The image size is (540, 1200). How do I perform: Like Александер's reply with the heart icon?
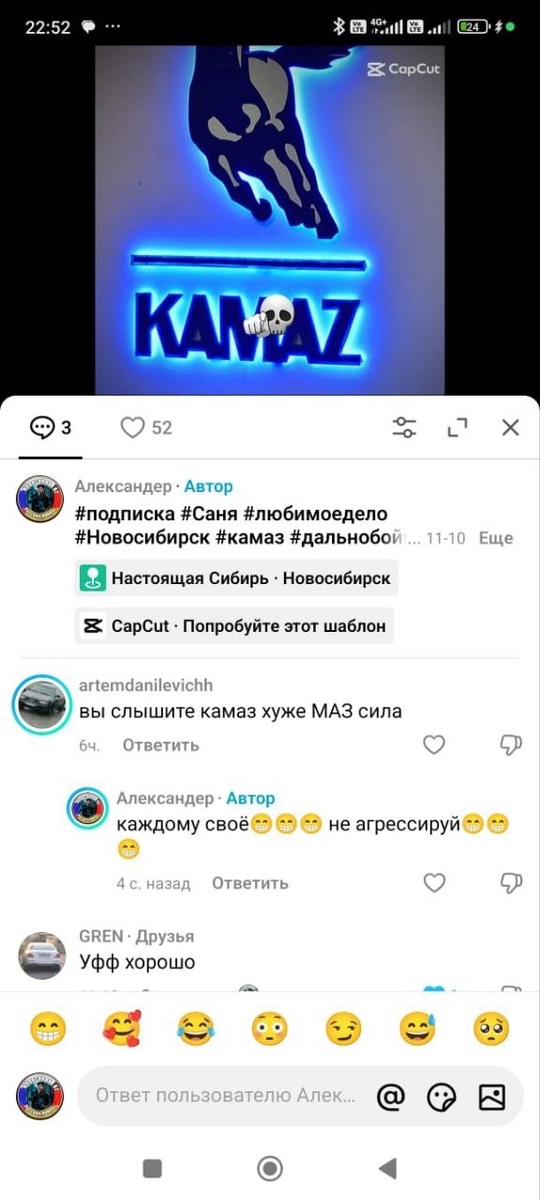pos(434,882)
